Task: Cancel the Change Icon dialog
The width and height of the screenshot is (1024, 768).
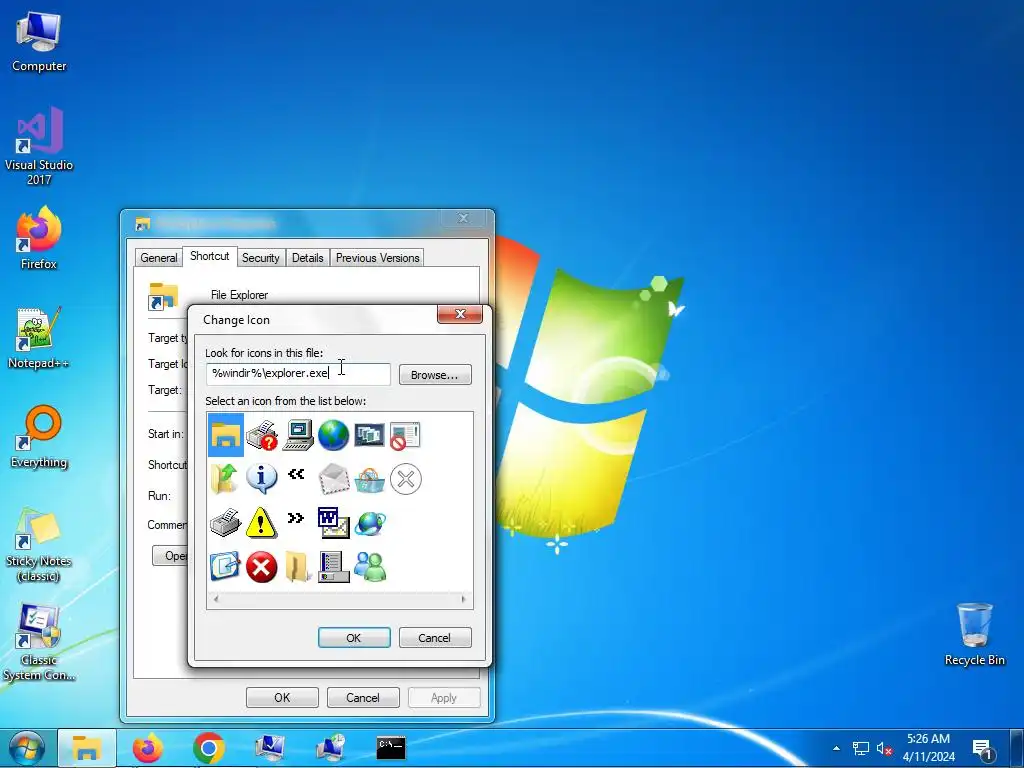Action: (x=435, y=637)
